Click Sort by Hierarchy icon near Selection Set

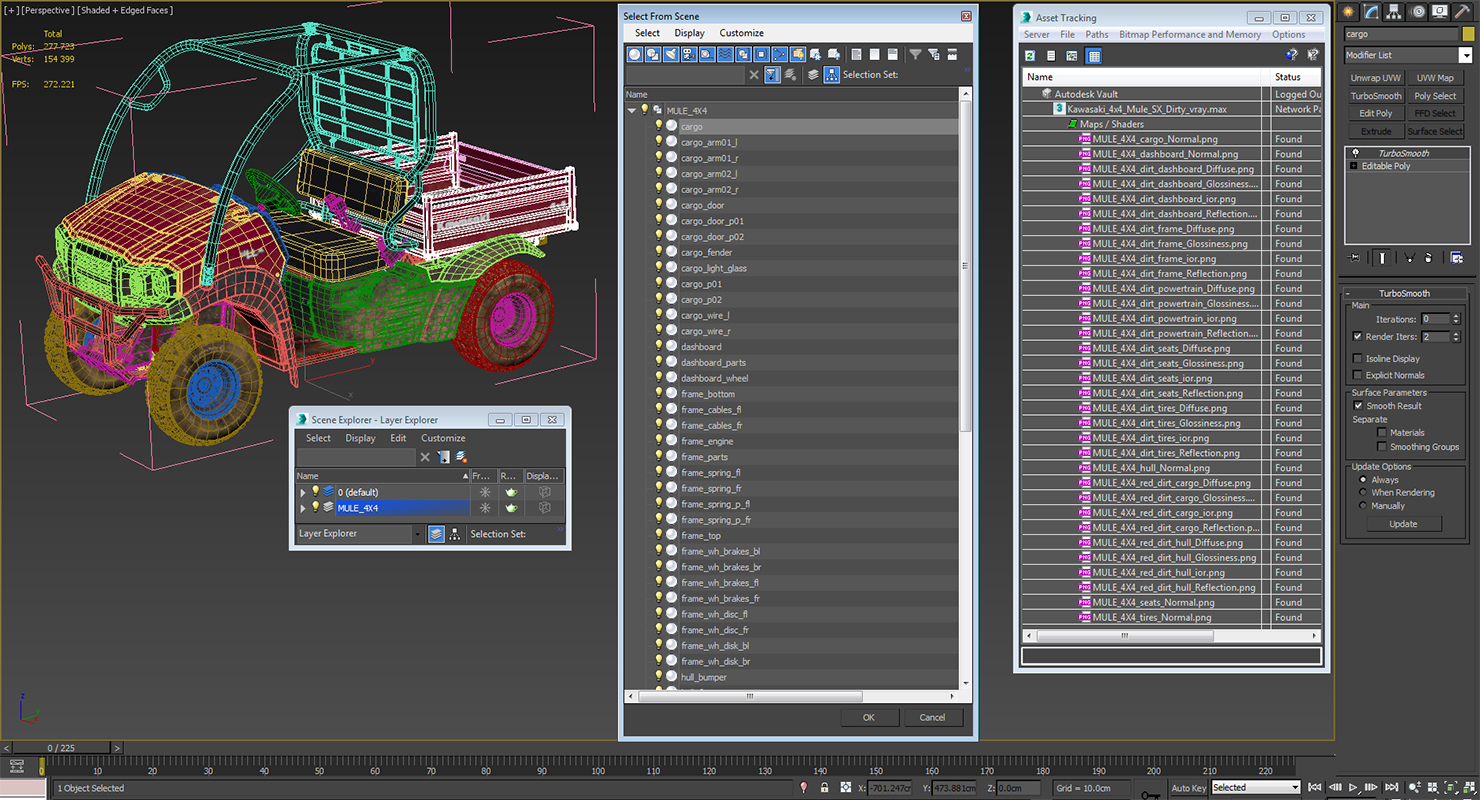[831, 75]
